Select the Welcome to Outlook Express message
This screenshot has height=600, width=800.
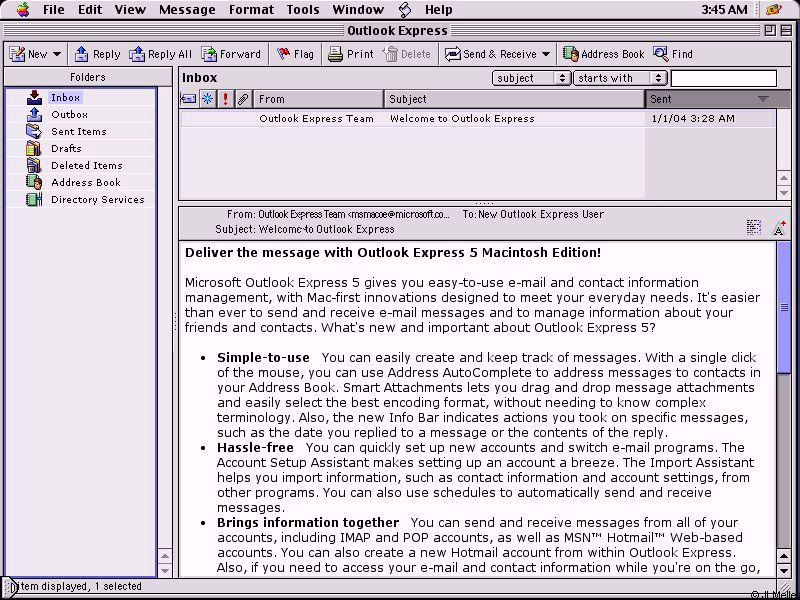coord(477,118)
